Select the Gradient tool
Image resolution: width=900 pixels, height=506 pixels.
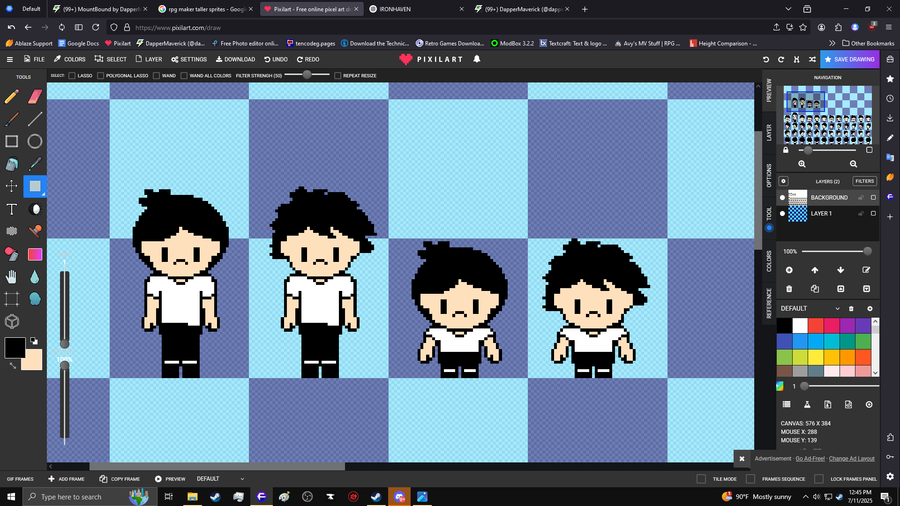point(35,254)
